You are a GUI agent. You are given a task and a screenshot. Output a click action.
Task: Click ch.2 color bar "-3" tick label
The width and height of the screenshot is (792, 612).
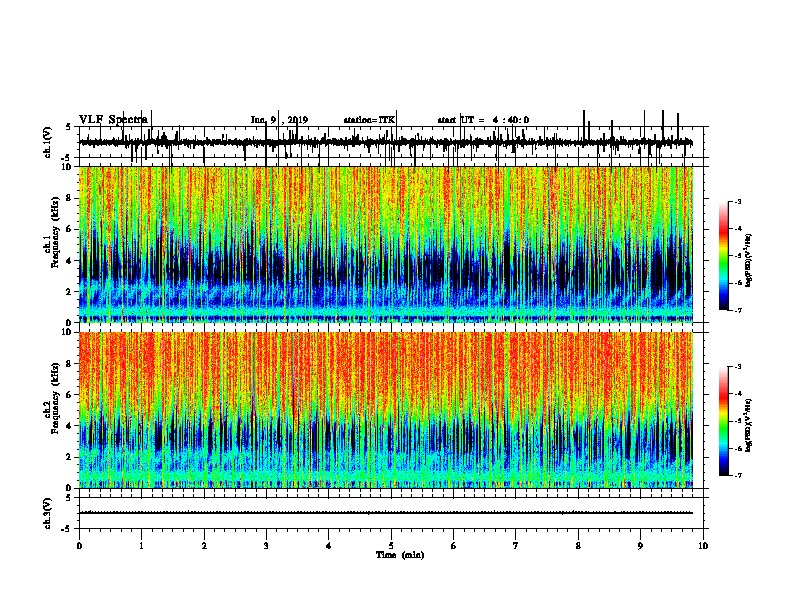point(738,367)
